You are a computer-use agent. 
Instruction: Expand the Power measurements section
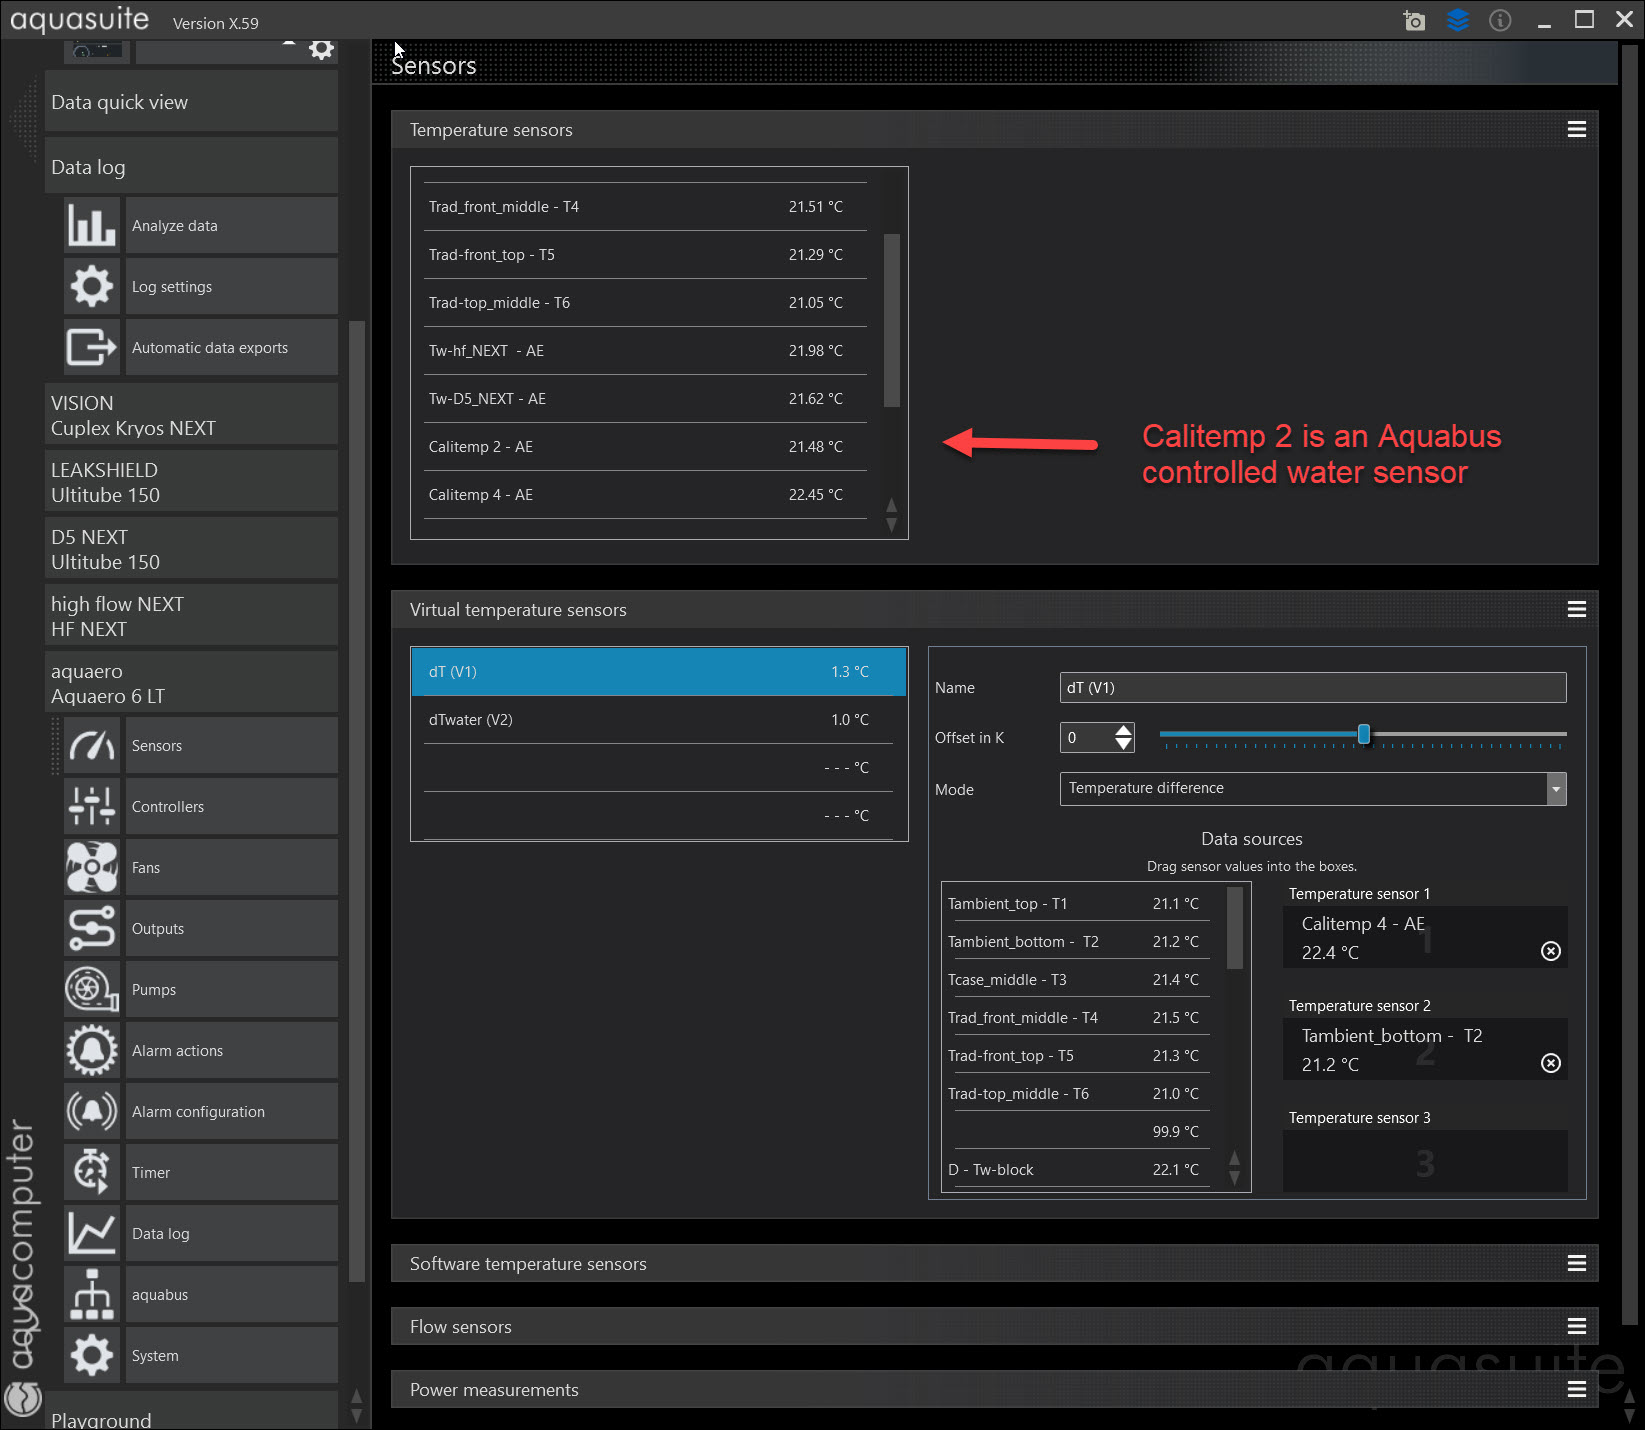click(1576, 1390)
